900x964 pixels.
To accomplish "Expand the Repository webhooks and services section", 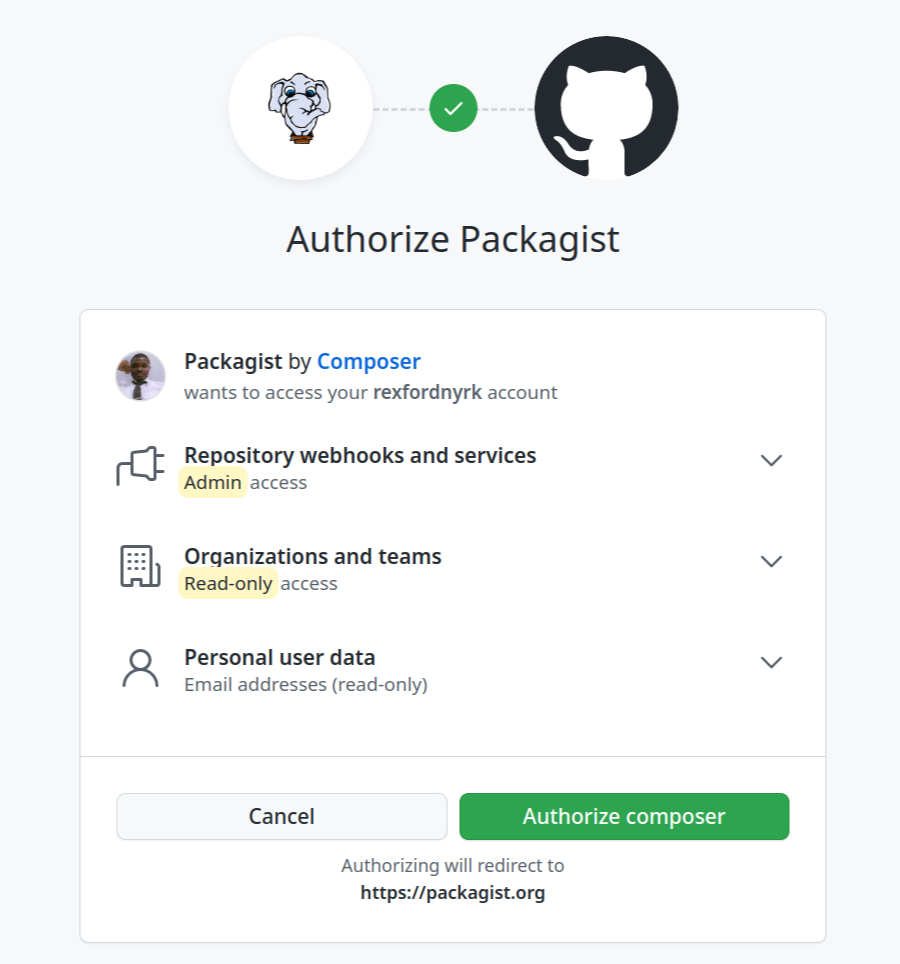I will click(x=771, y=460).
